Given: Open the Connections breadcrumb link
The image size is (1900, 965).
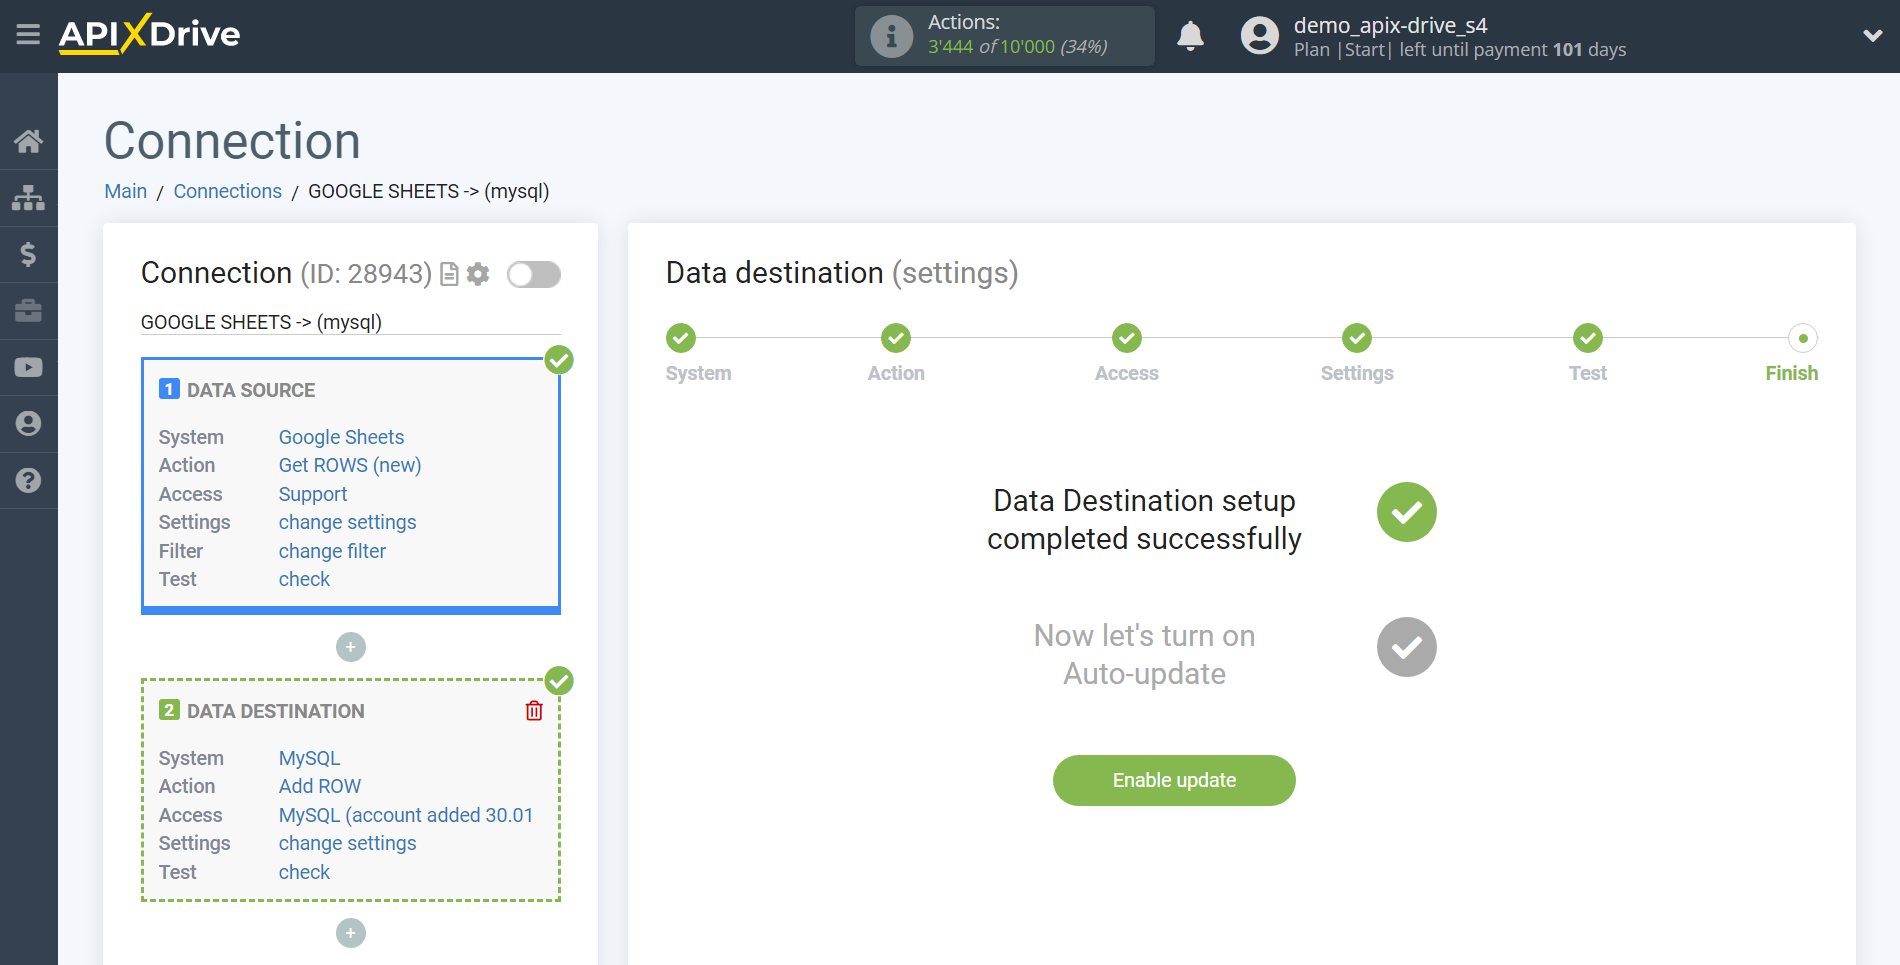Looking at the screenshot, I should (228, 191).
